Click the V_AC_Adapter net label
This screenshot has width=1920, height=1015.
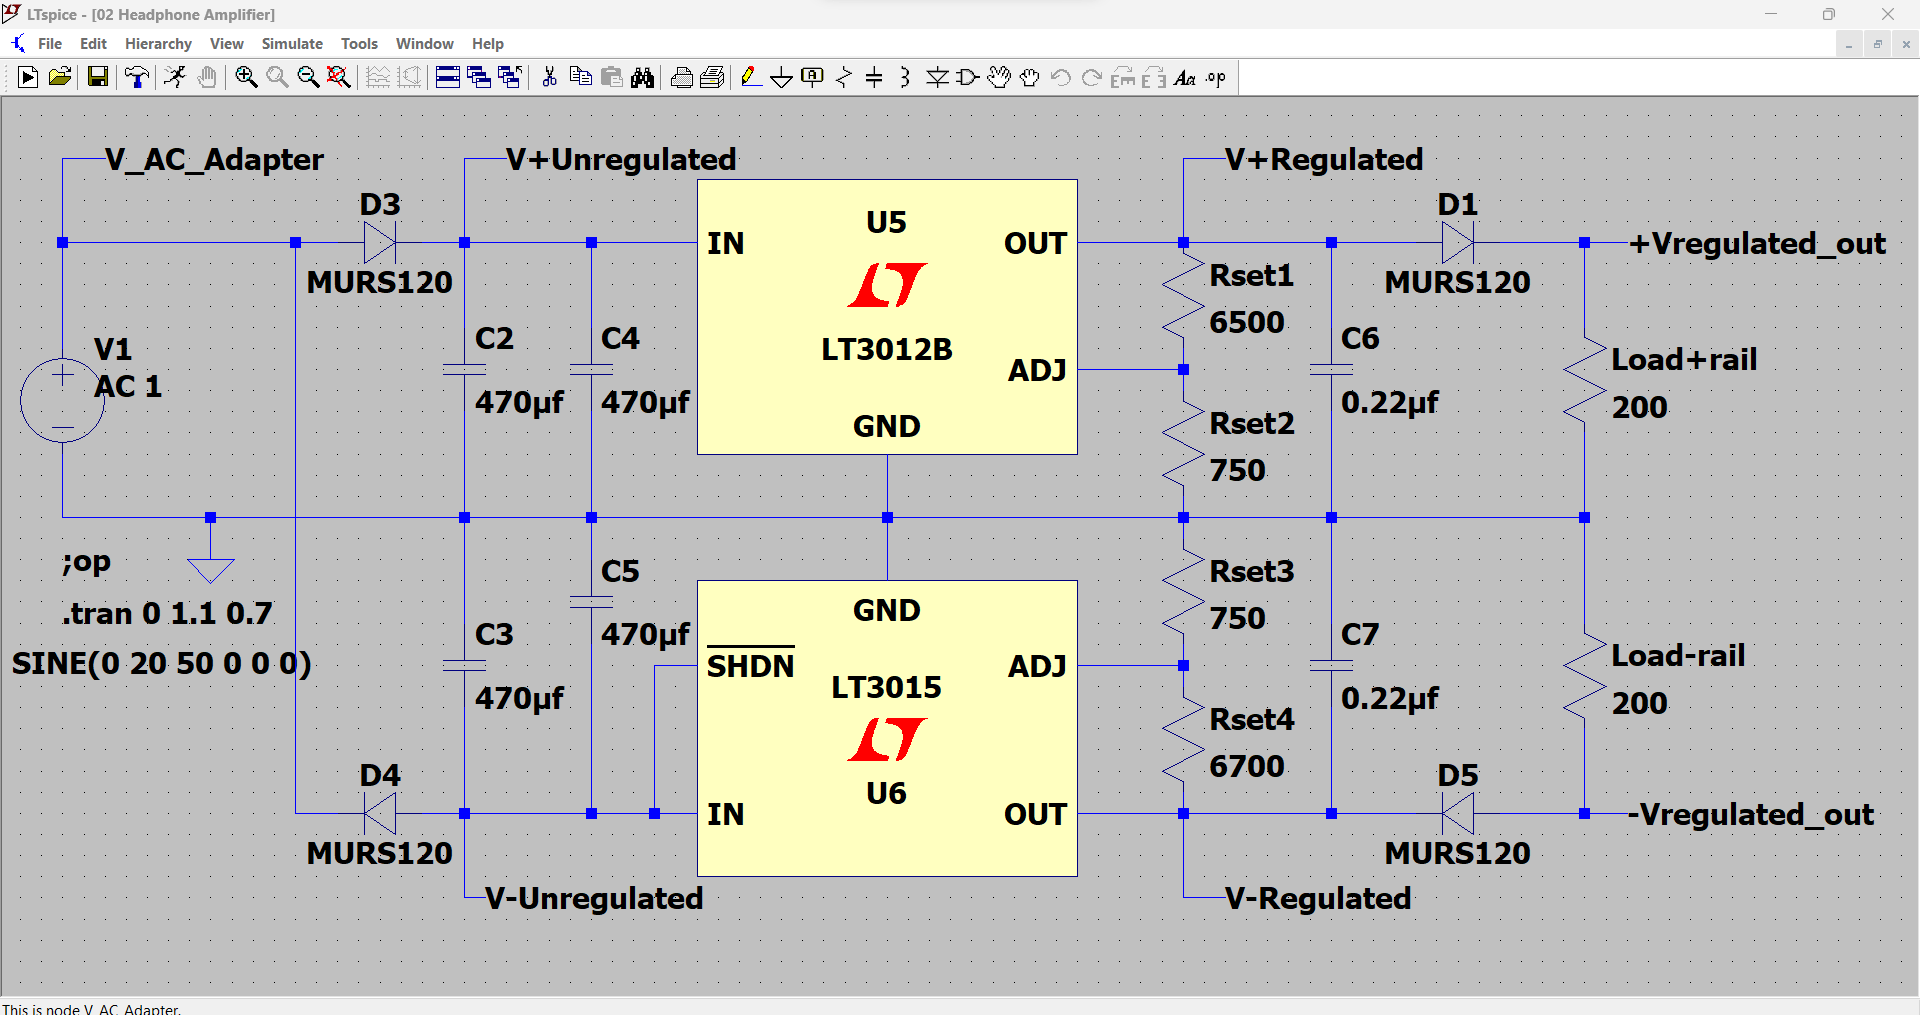coord(214,159)
